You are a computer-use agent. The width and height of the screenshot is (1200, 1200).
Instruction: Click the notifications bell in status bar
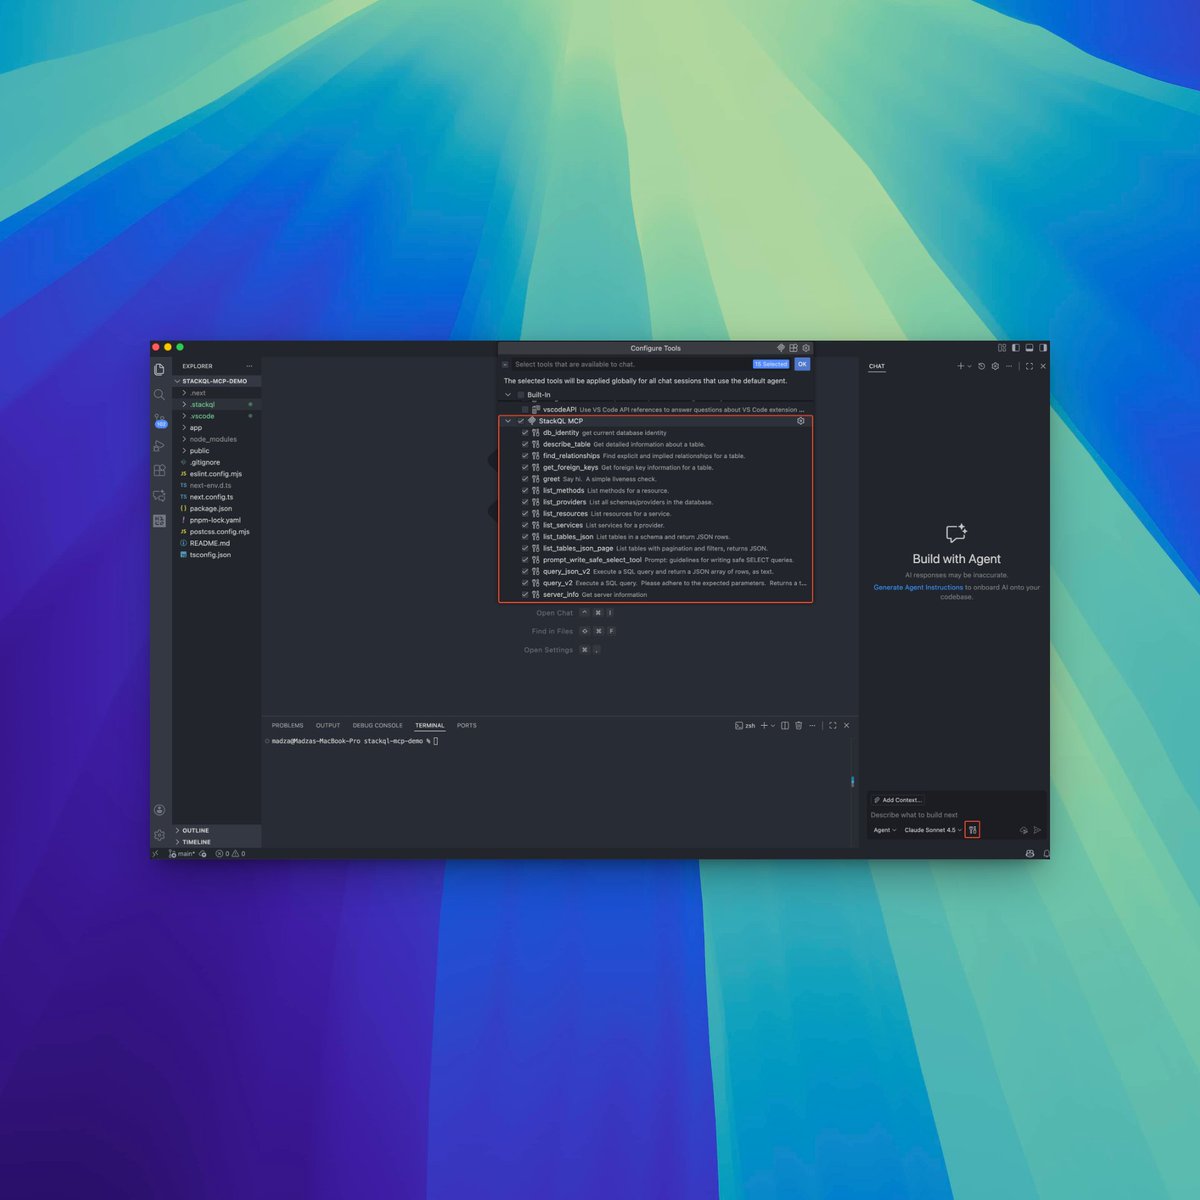[x=1046, y=854]
